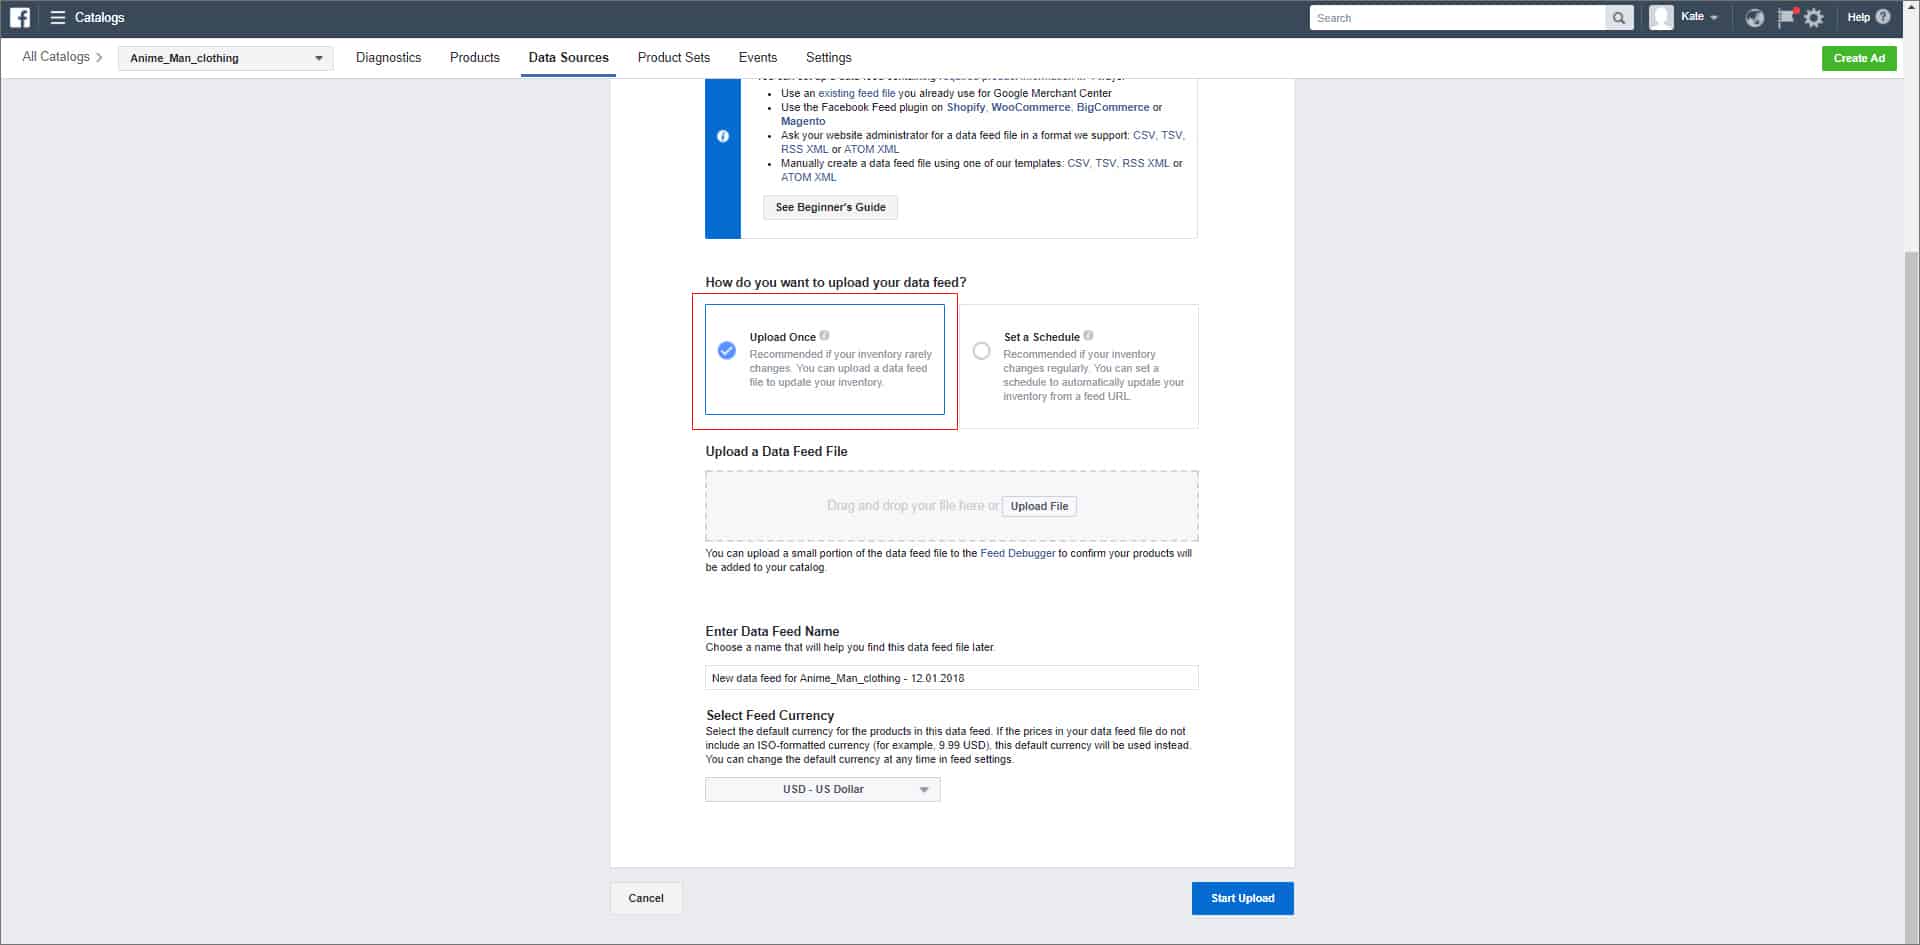Open the Upload Once info tooltip icon
The height and width of the screenshot is (945, 1920).
(x=825, y=336)
